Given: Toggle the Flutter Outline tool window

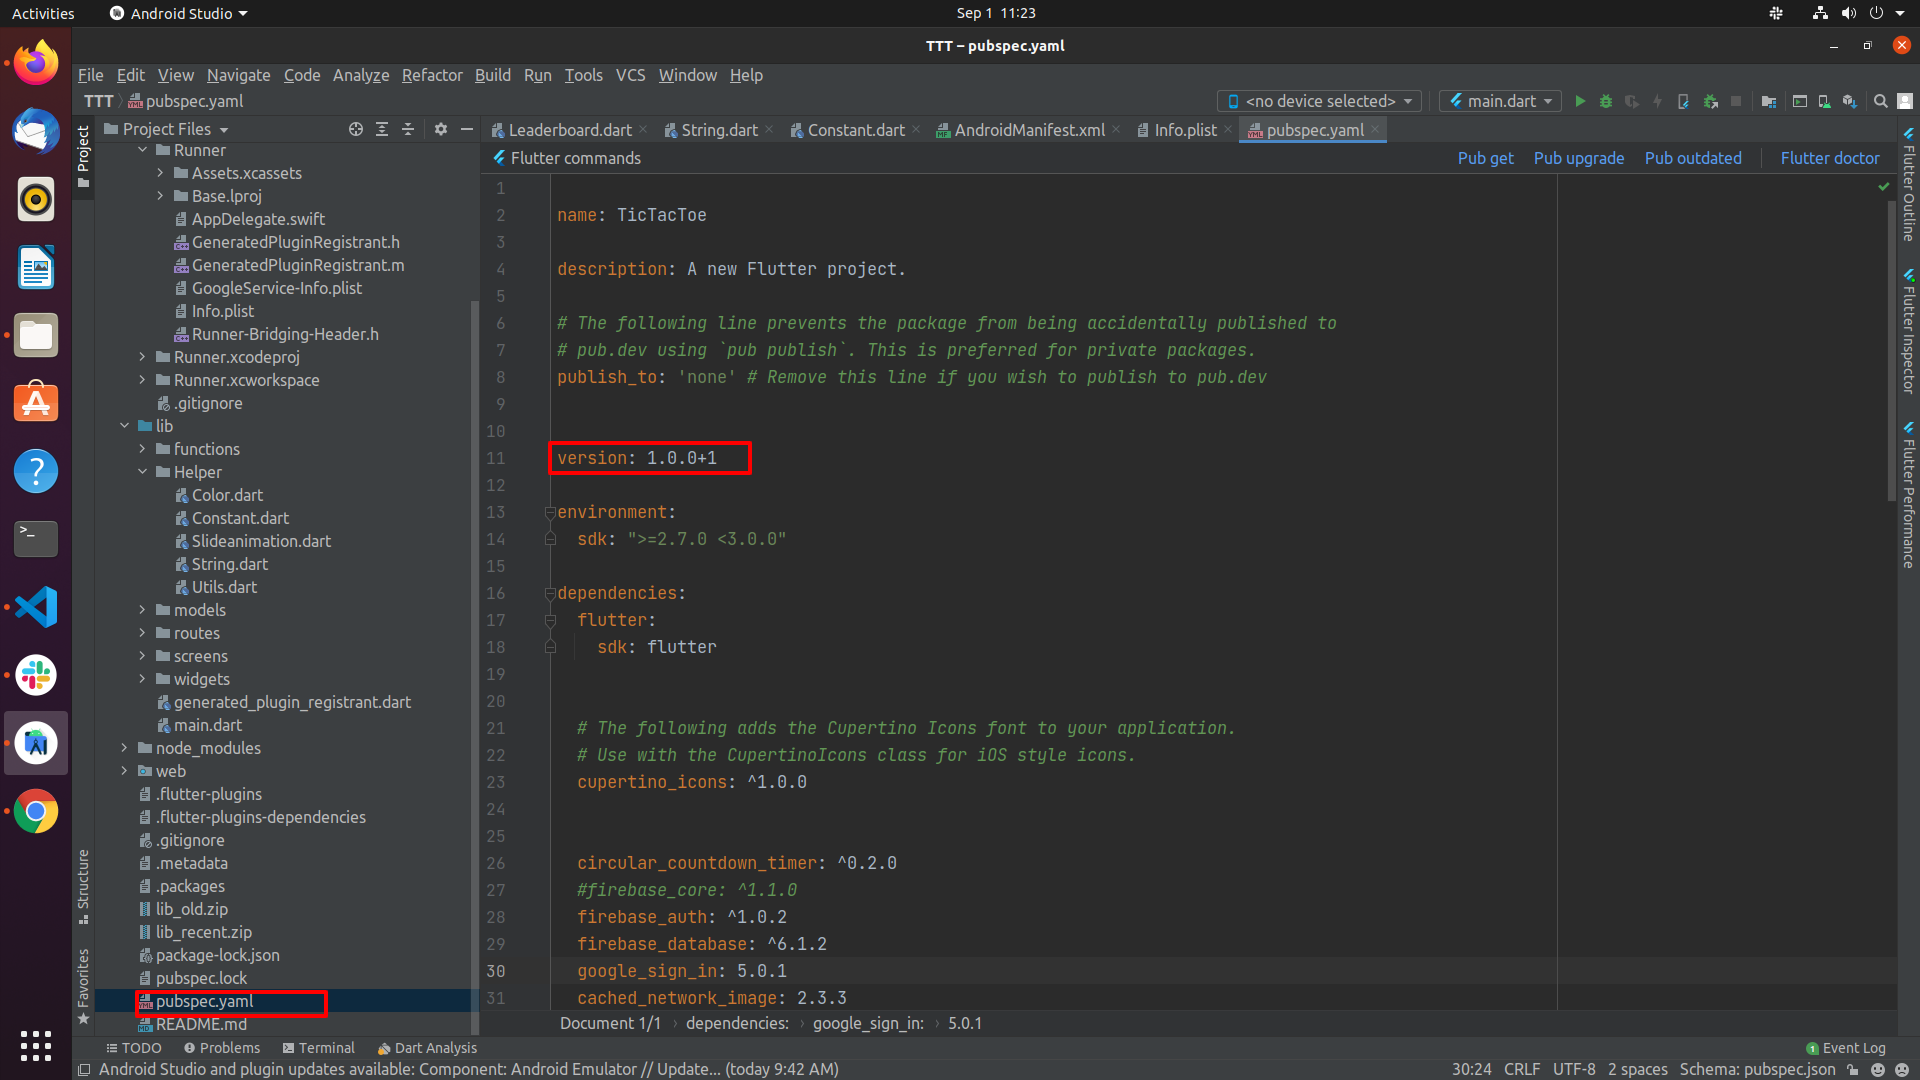Looking at the screenshot, I should tap(1908, 186).
